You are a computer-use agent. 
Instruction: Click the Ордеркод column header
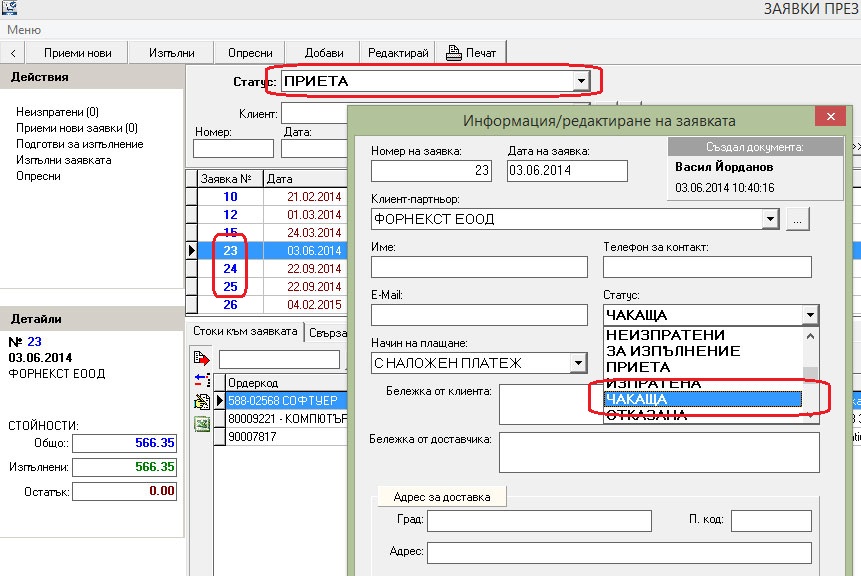click(287, 383)
